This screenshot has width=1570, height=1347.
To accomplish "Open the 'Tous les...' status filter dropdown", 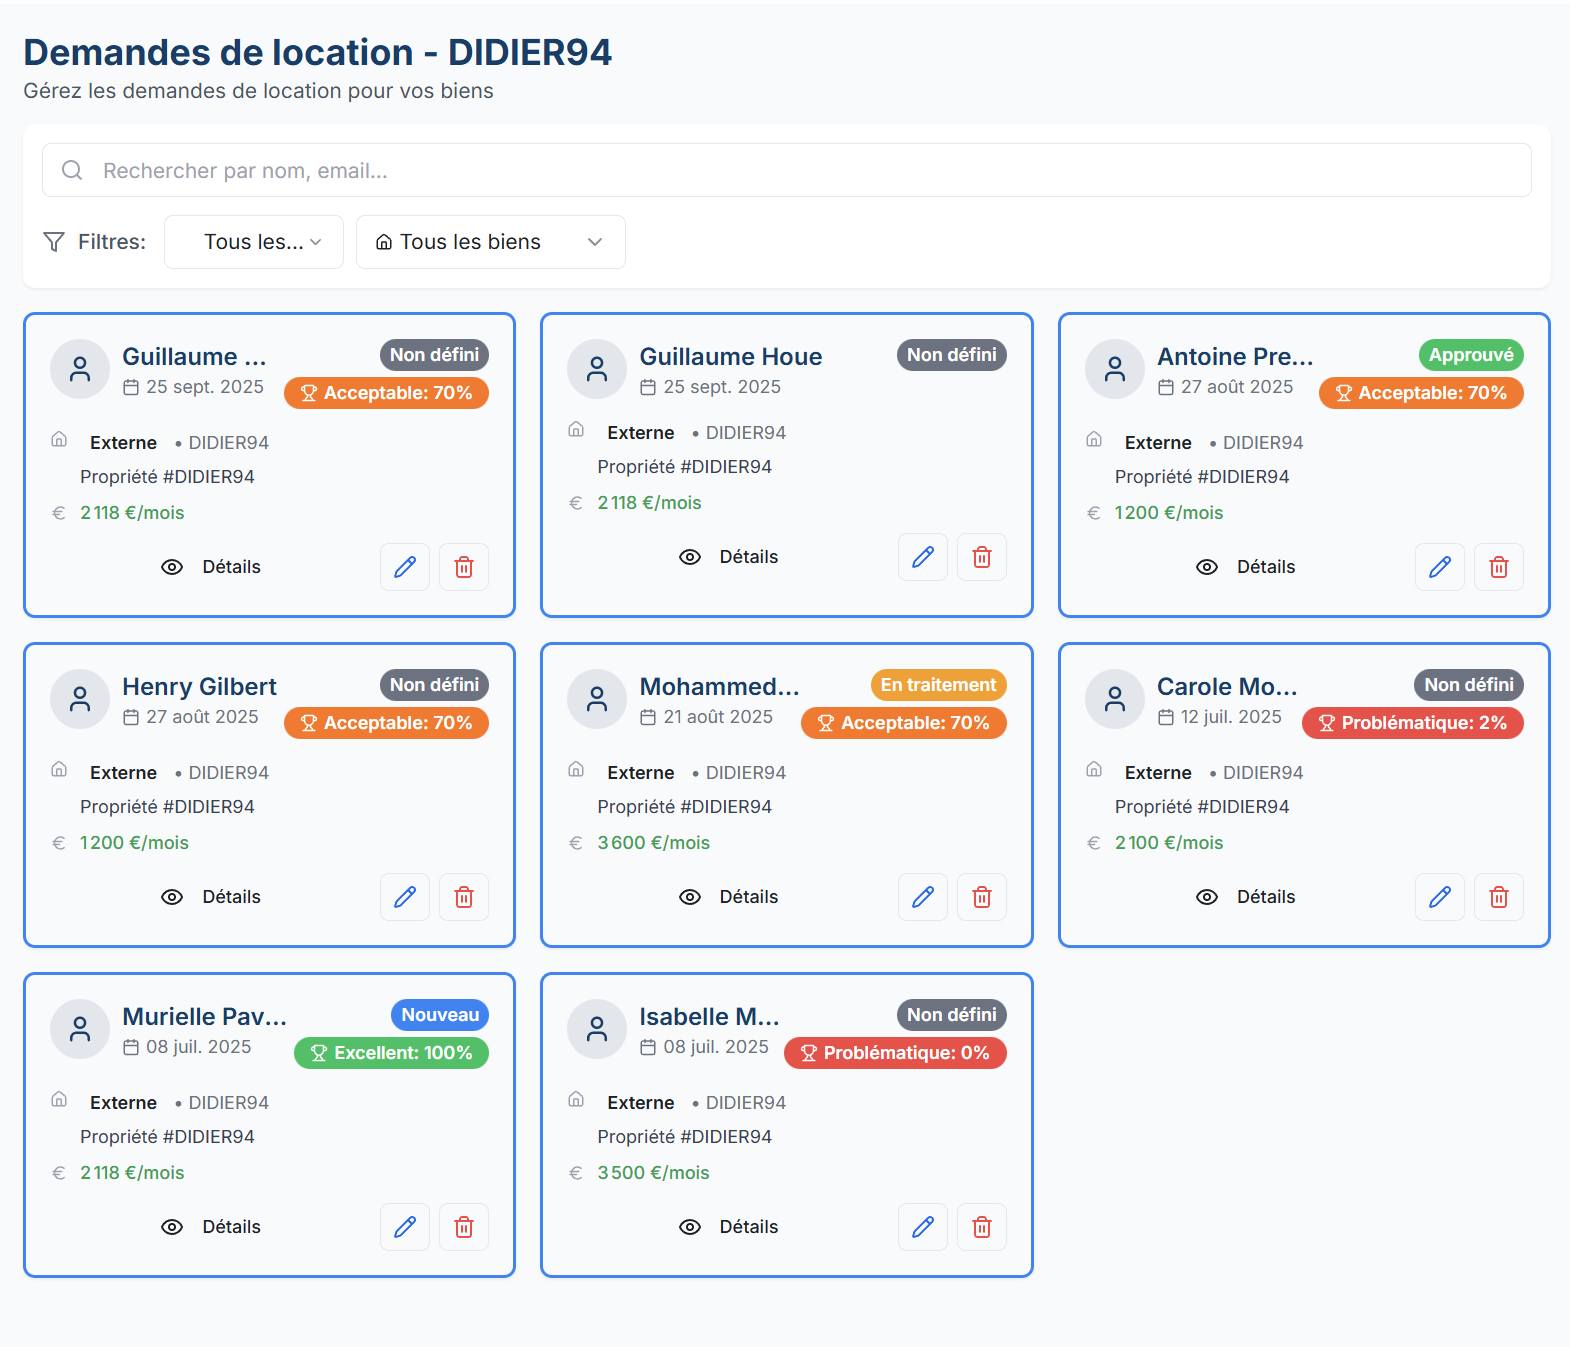I will pyautogui.click(x=254, y=242).
